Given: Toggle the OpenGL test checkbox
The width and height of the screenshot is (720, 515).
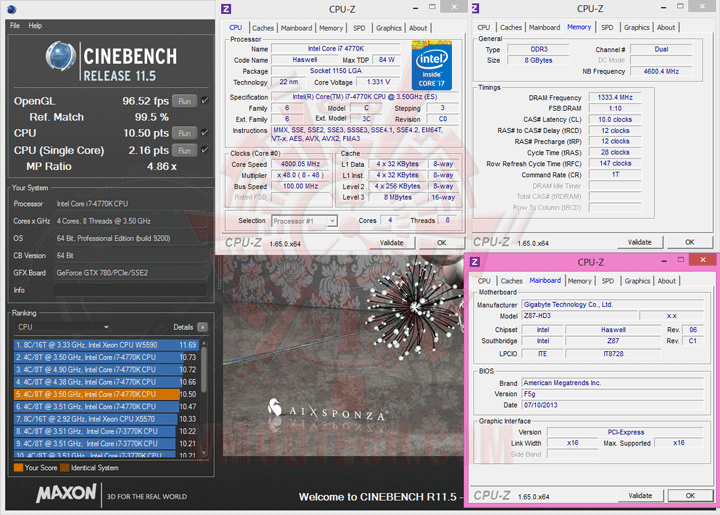Looking at the screenshot, I should tap(205, 101).
